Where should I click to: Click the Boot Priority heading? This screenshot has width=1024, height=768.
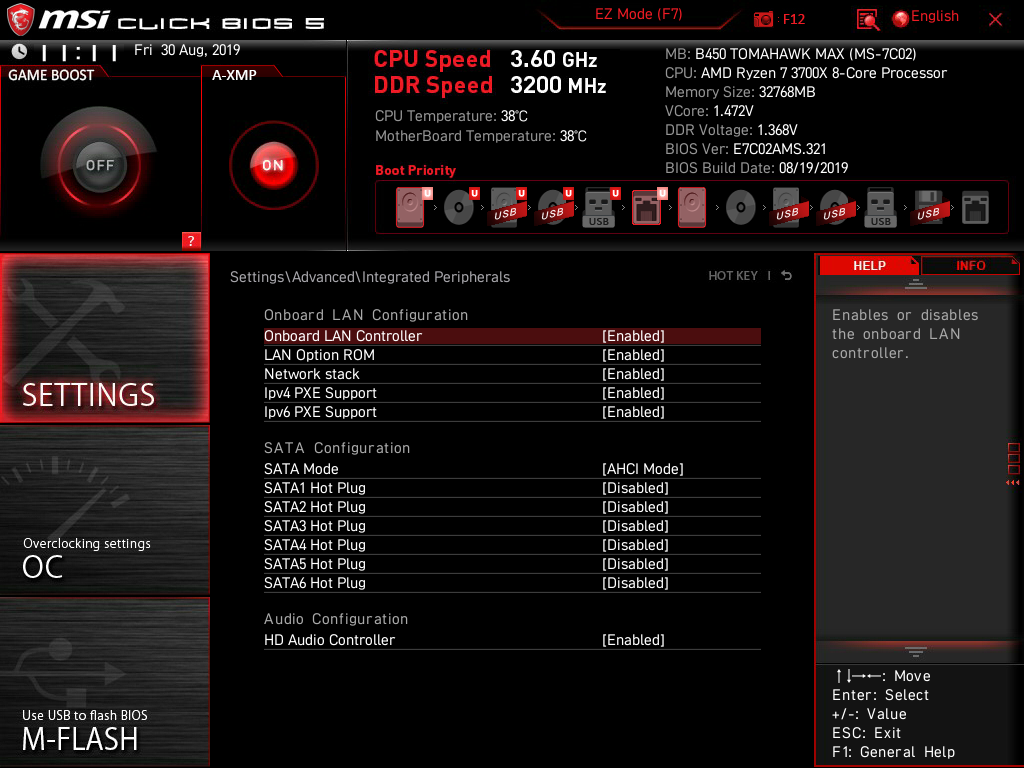415,170
